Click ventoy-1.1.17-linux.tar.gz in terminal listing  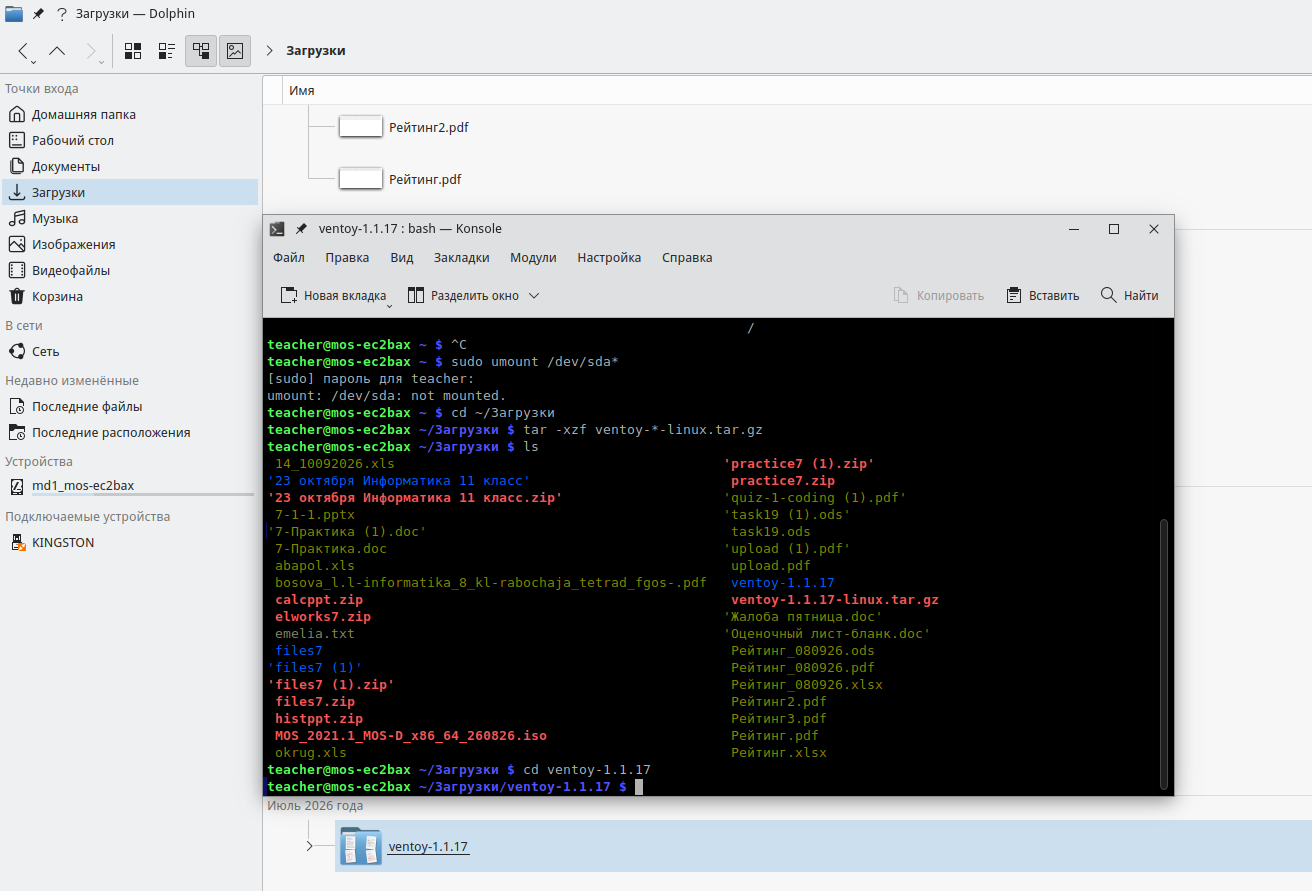tap(835, 600)
